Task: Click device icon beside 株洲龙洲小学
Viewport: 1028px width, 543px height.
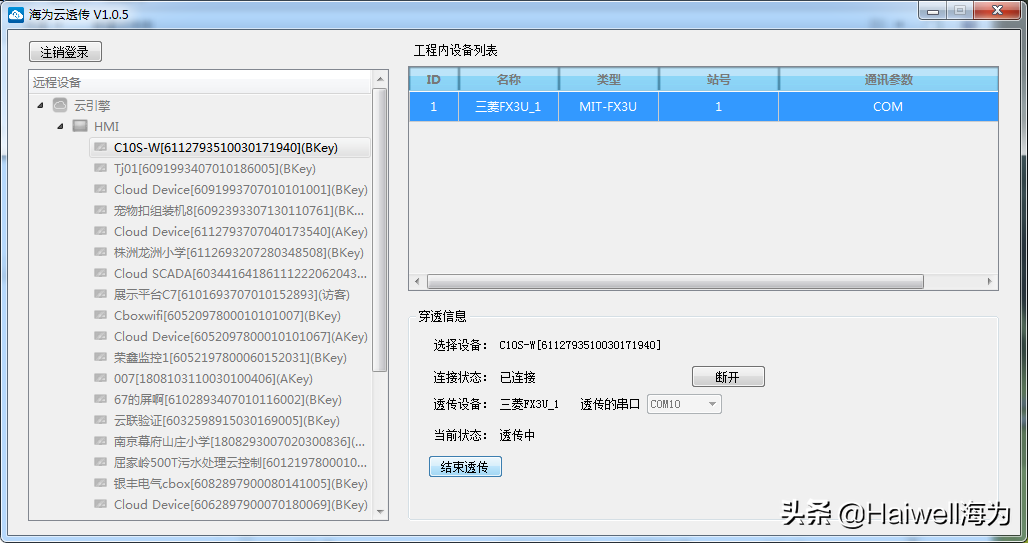Action: tap(100, 252)
